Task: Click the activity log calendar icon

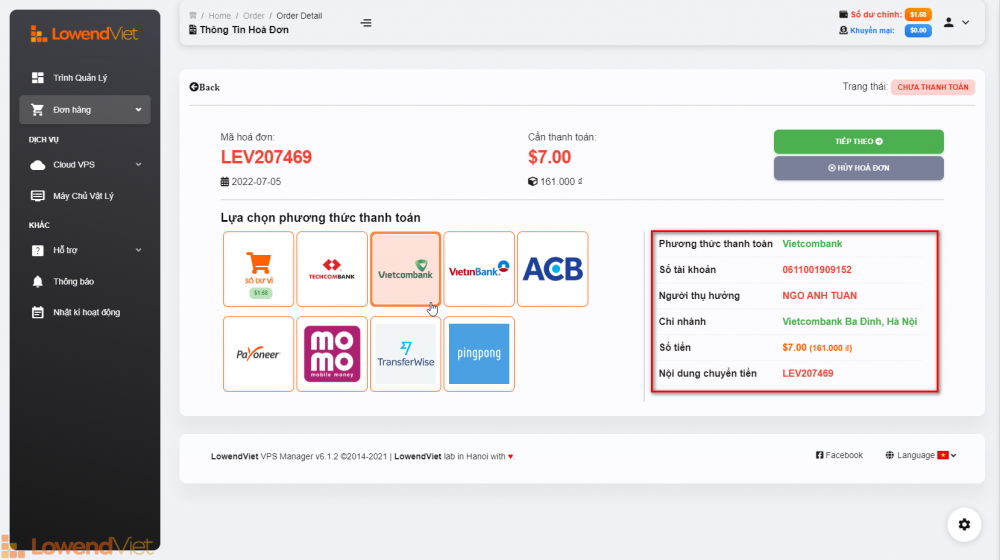Action: point(38,313)
